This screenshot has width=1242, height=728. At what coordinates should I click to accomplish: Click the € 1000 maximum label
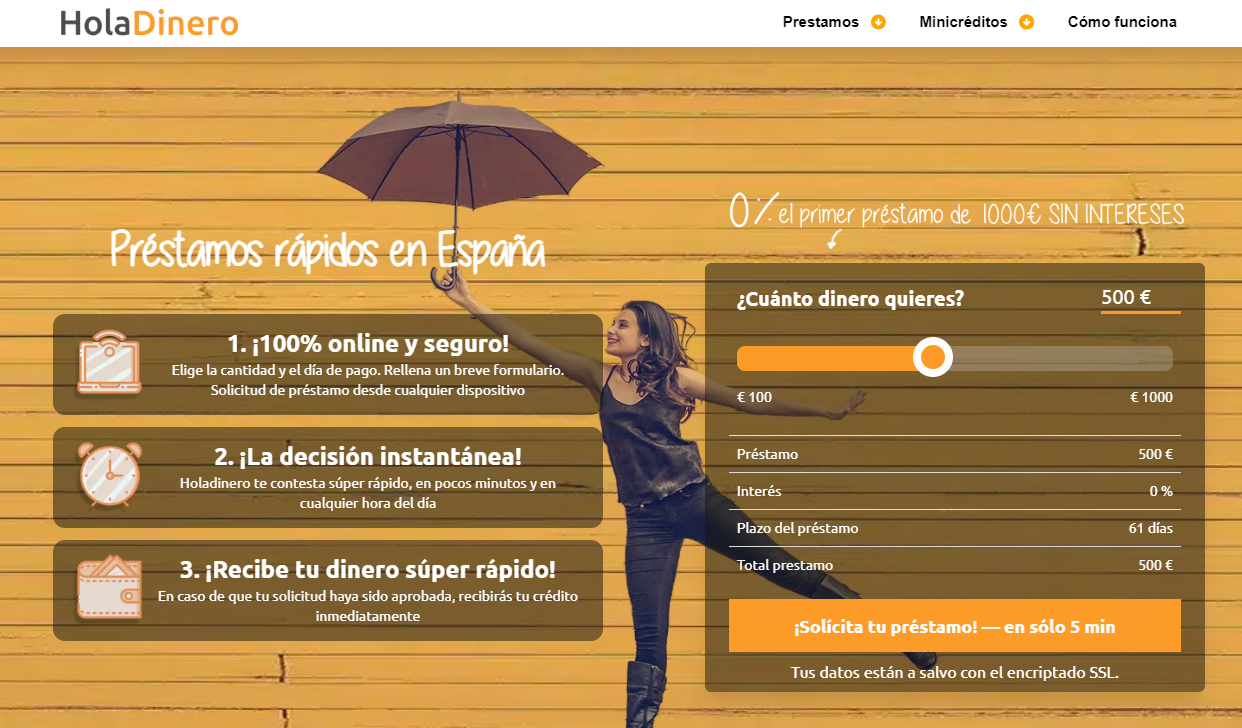click(x=1151, y=397)
